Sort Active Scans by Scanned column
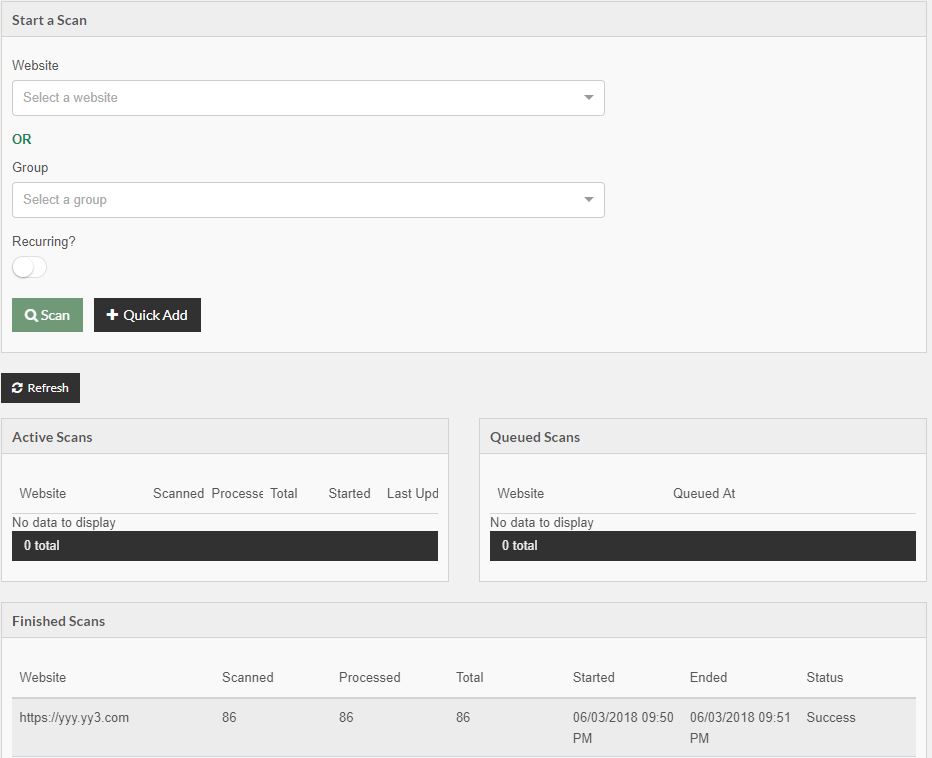 (x=178, y=493)
